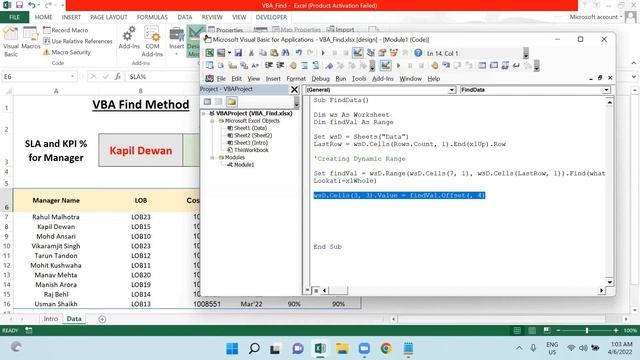Click the Outdent icon in Edit toolbar
The height and width of the screenshot is (360, 640).
[280, 65]
